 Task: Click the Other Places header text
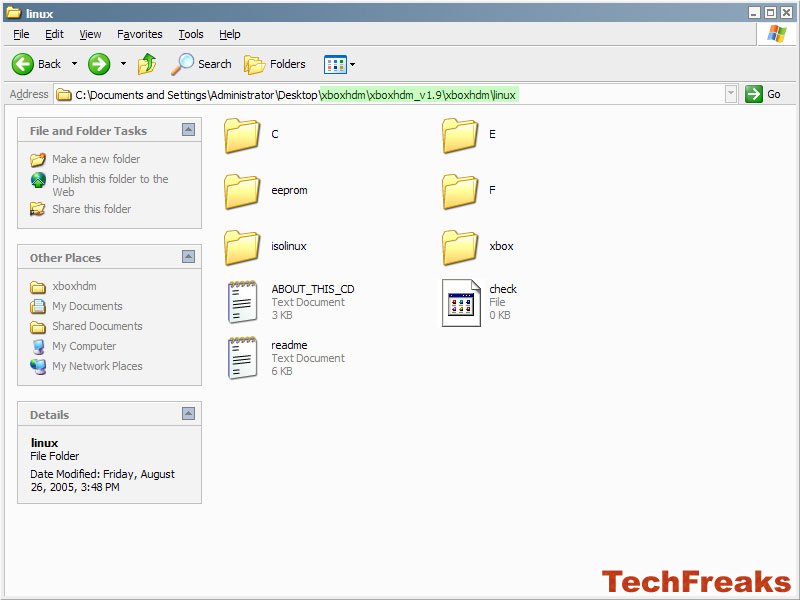65,258
